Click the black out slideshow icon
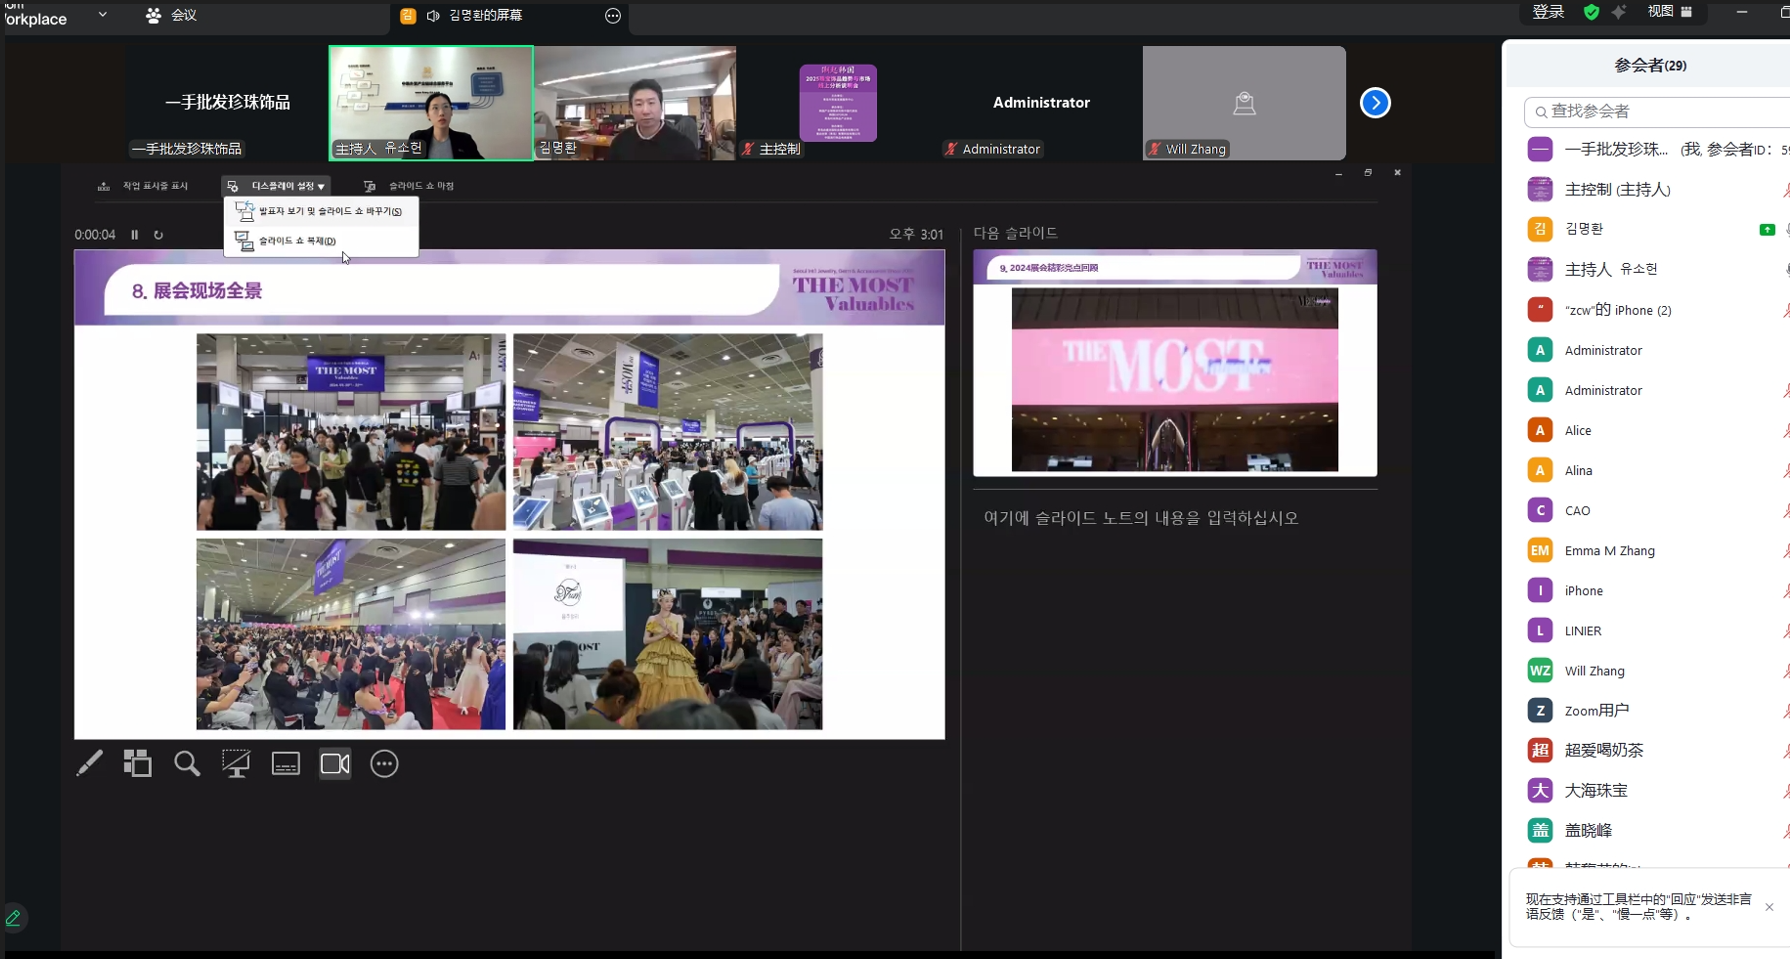Image resolution: width=1790 pixels, height=959 pixels. [x=236, y=764]
